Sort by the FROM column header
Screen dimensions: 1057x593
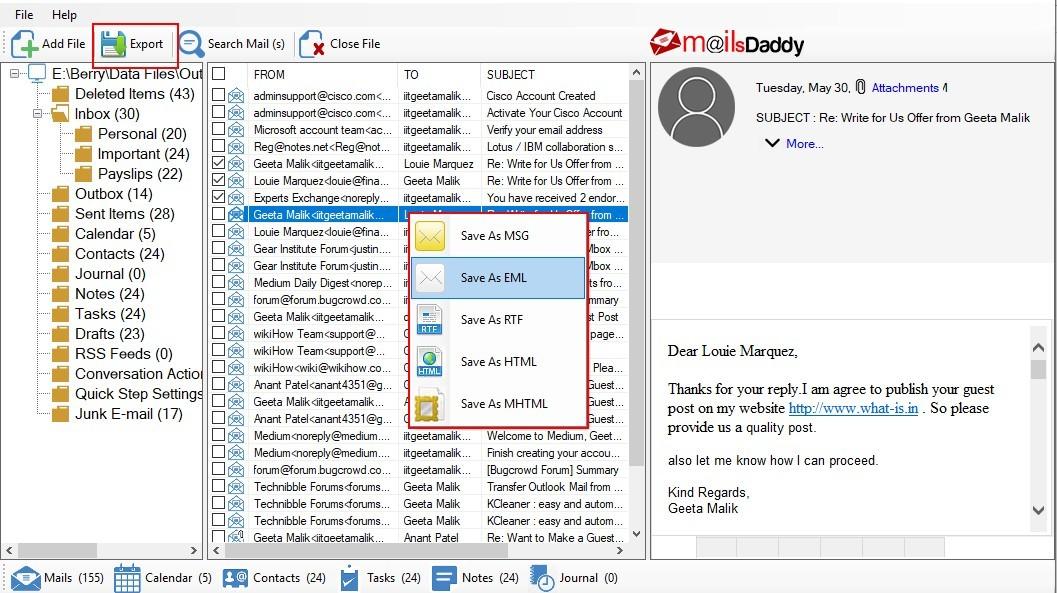(323, 74)
